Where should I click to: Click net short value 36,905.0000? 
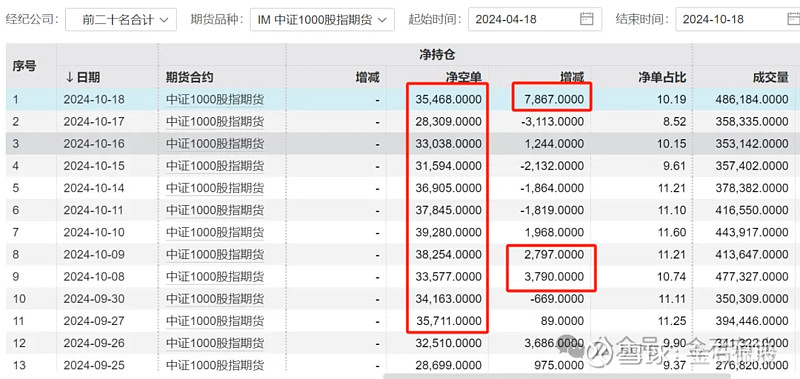[448, 188]
